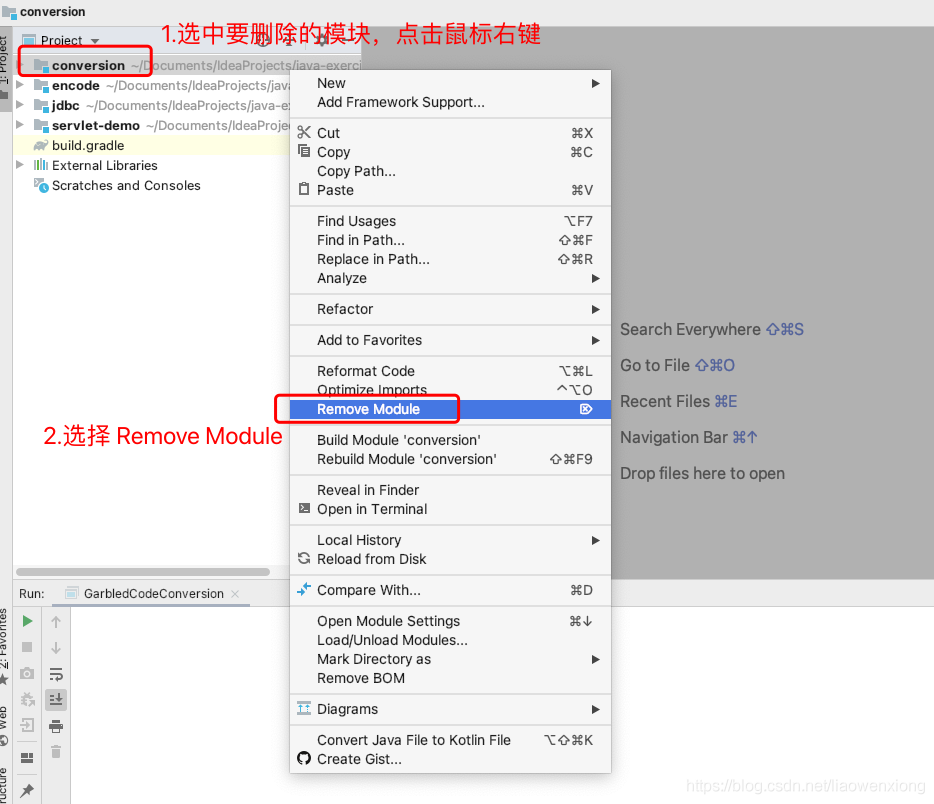The height and width of the screenshot is (804, 934).
Task: Open the Refactor submenu arrow
Action: pyautogui.click(x=595, y=309)
